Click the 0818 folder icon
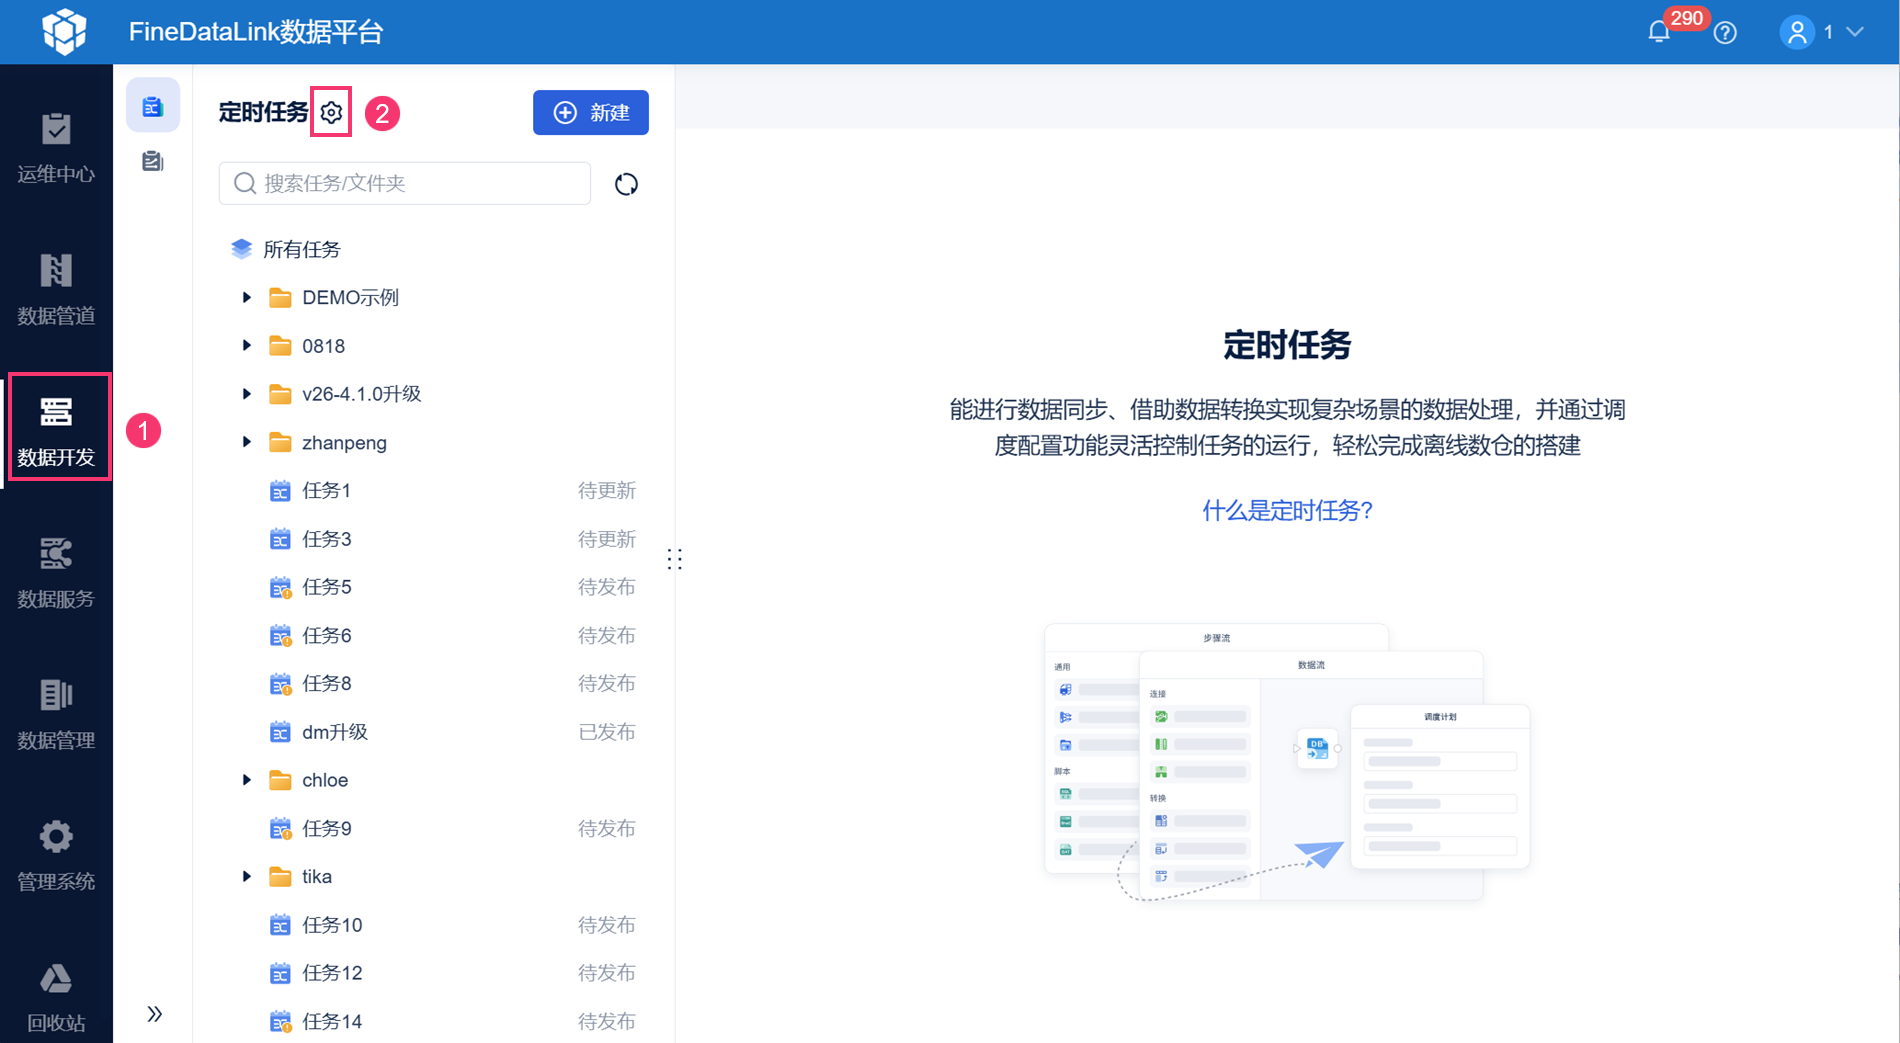Screen dimensions: 1900x1043 (x=280, y=346)
